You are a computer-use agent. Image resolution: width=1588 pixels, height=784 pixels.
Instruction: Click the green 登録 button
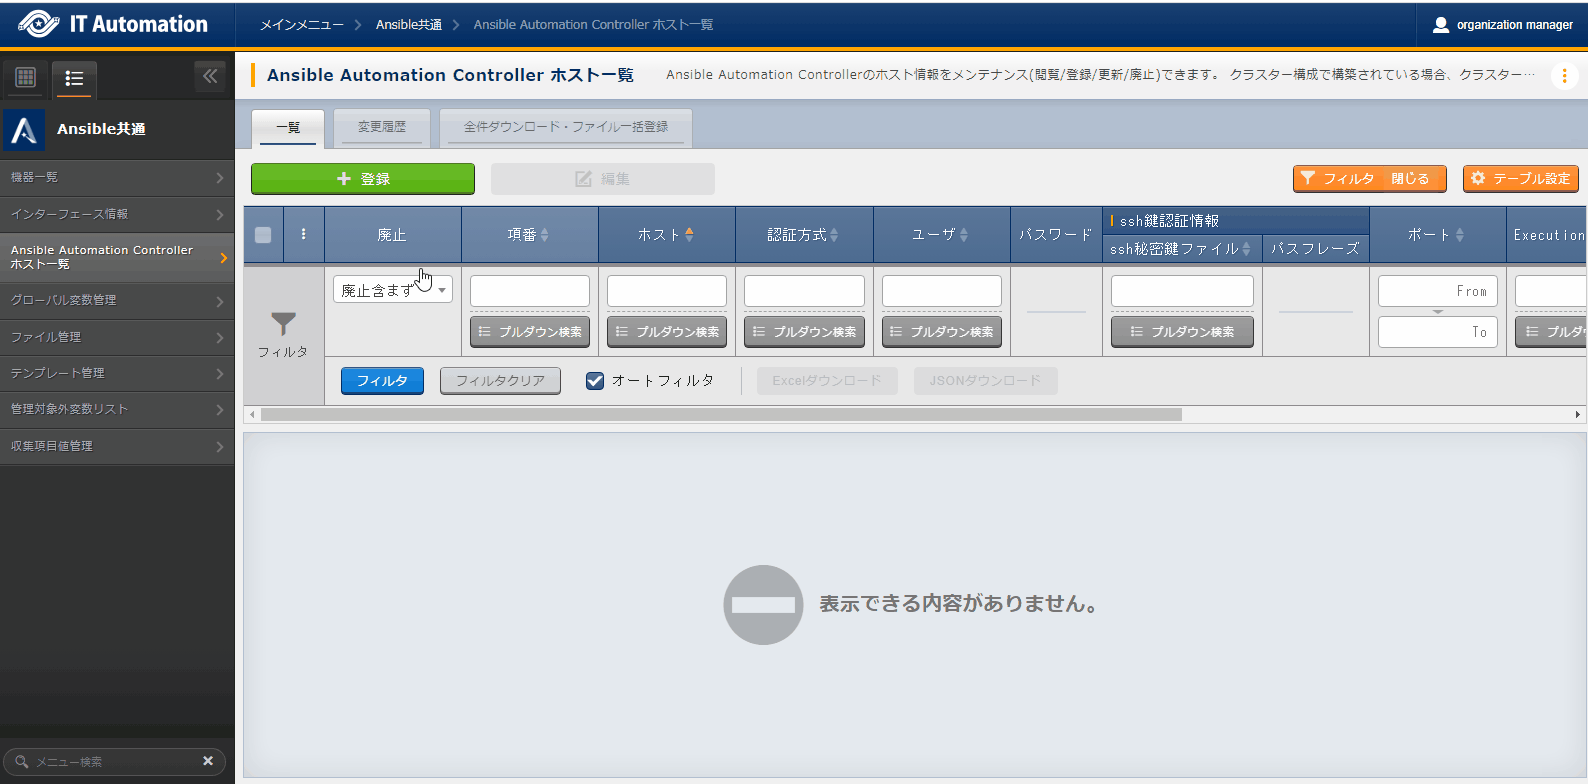(362, 179)
